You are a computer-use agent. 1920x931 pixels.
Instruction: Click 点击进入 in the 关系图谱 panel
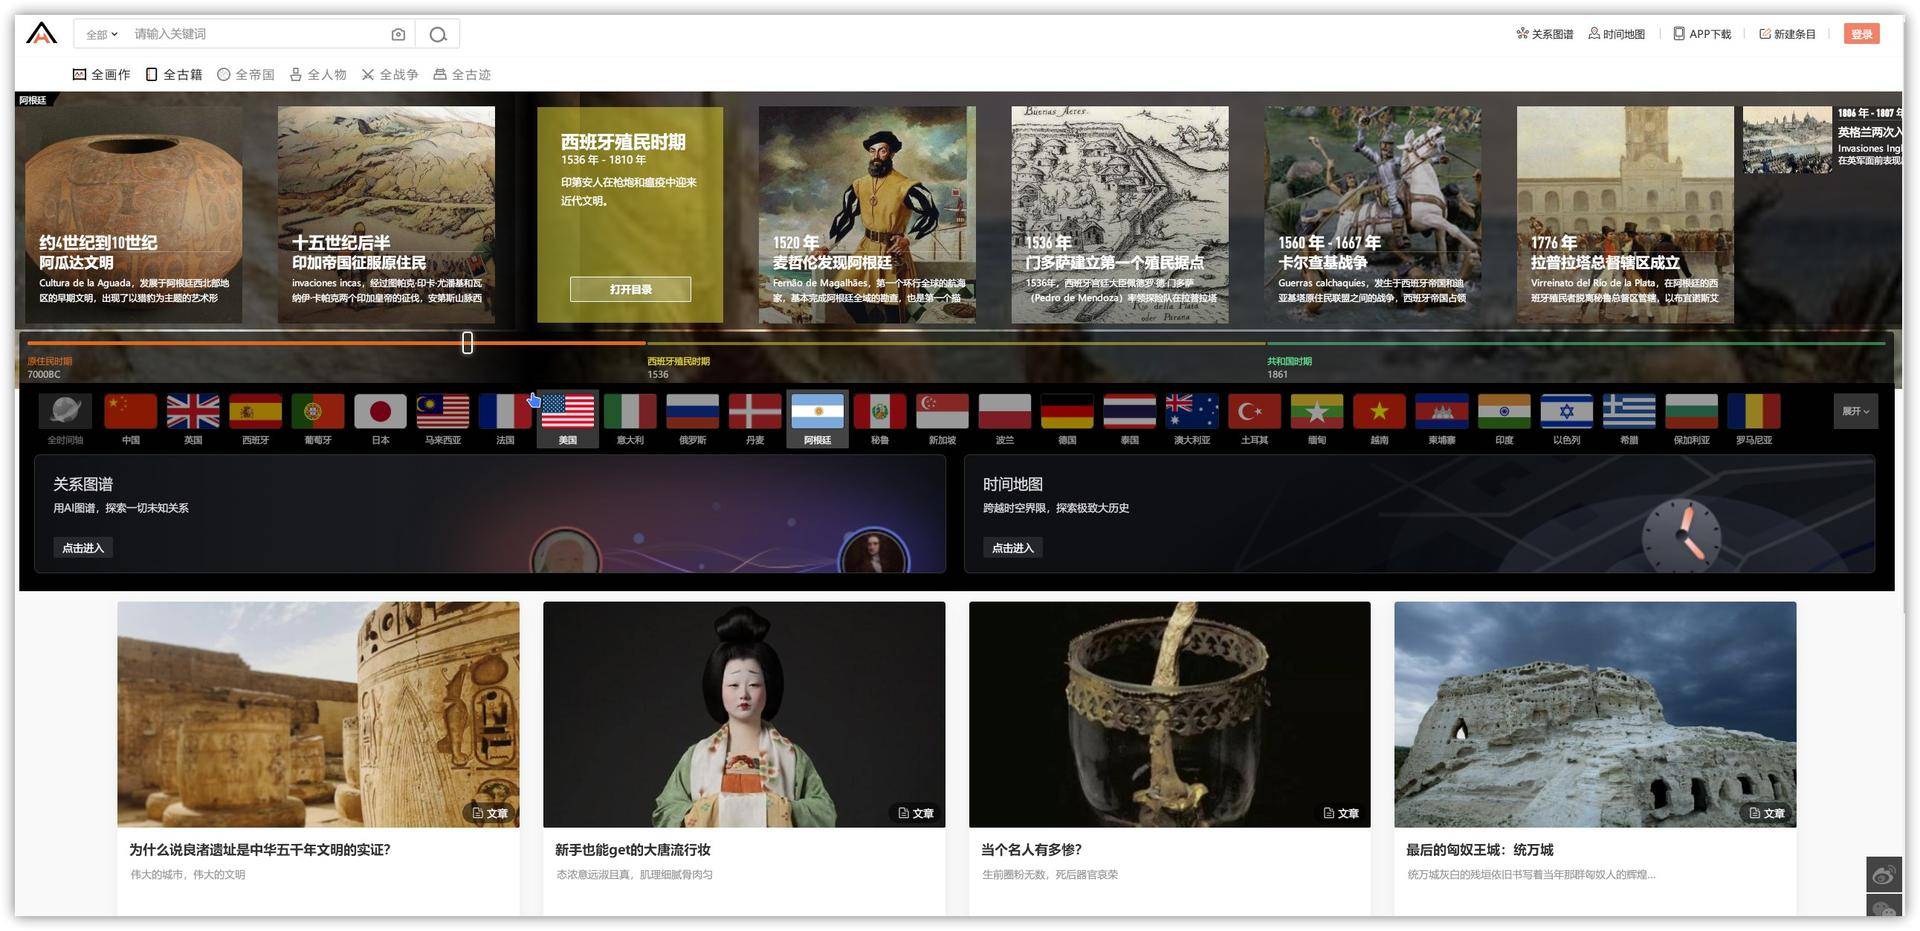[83, 548]
